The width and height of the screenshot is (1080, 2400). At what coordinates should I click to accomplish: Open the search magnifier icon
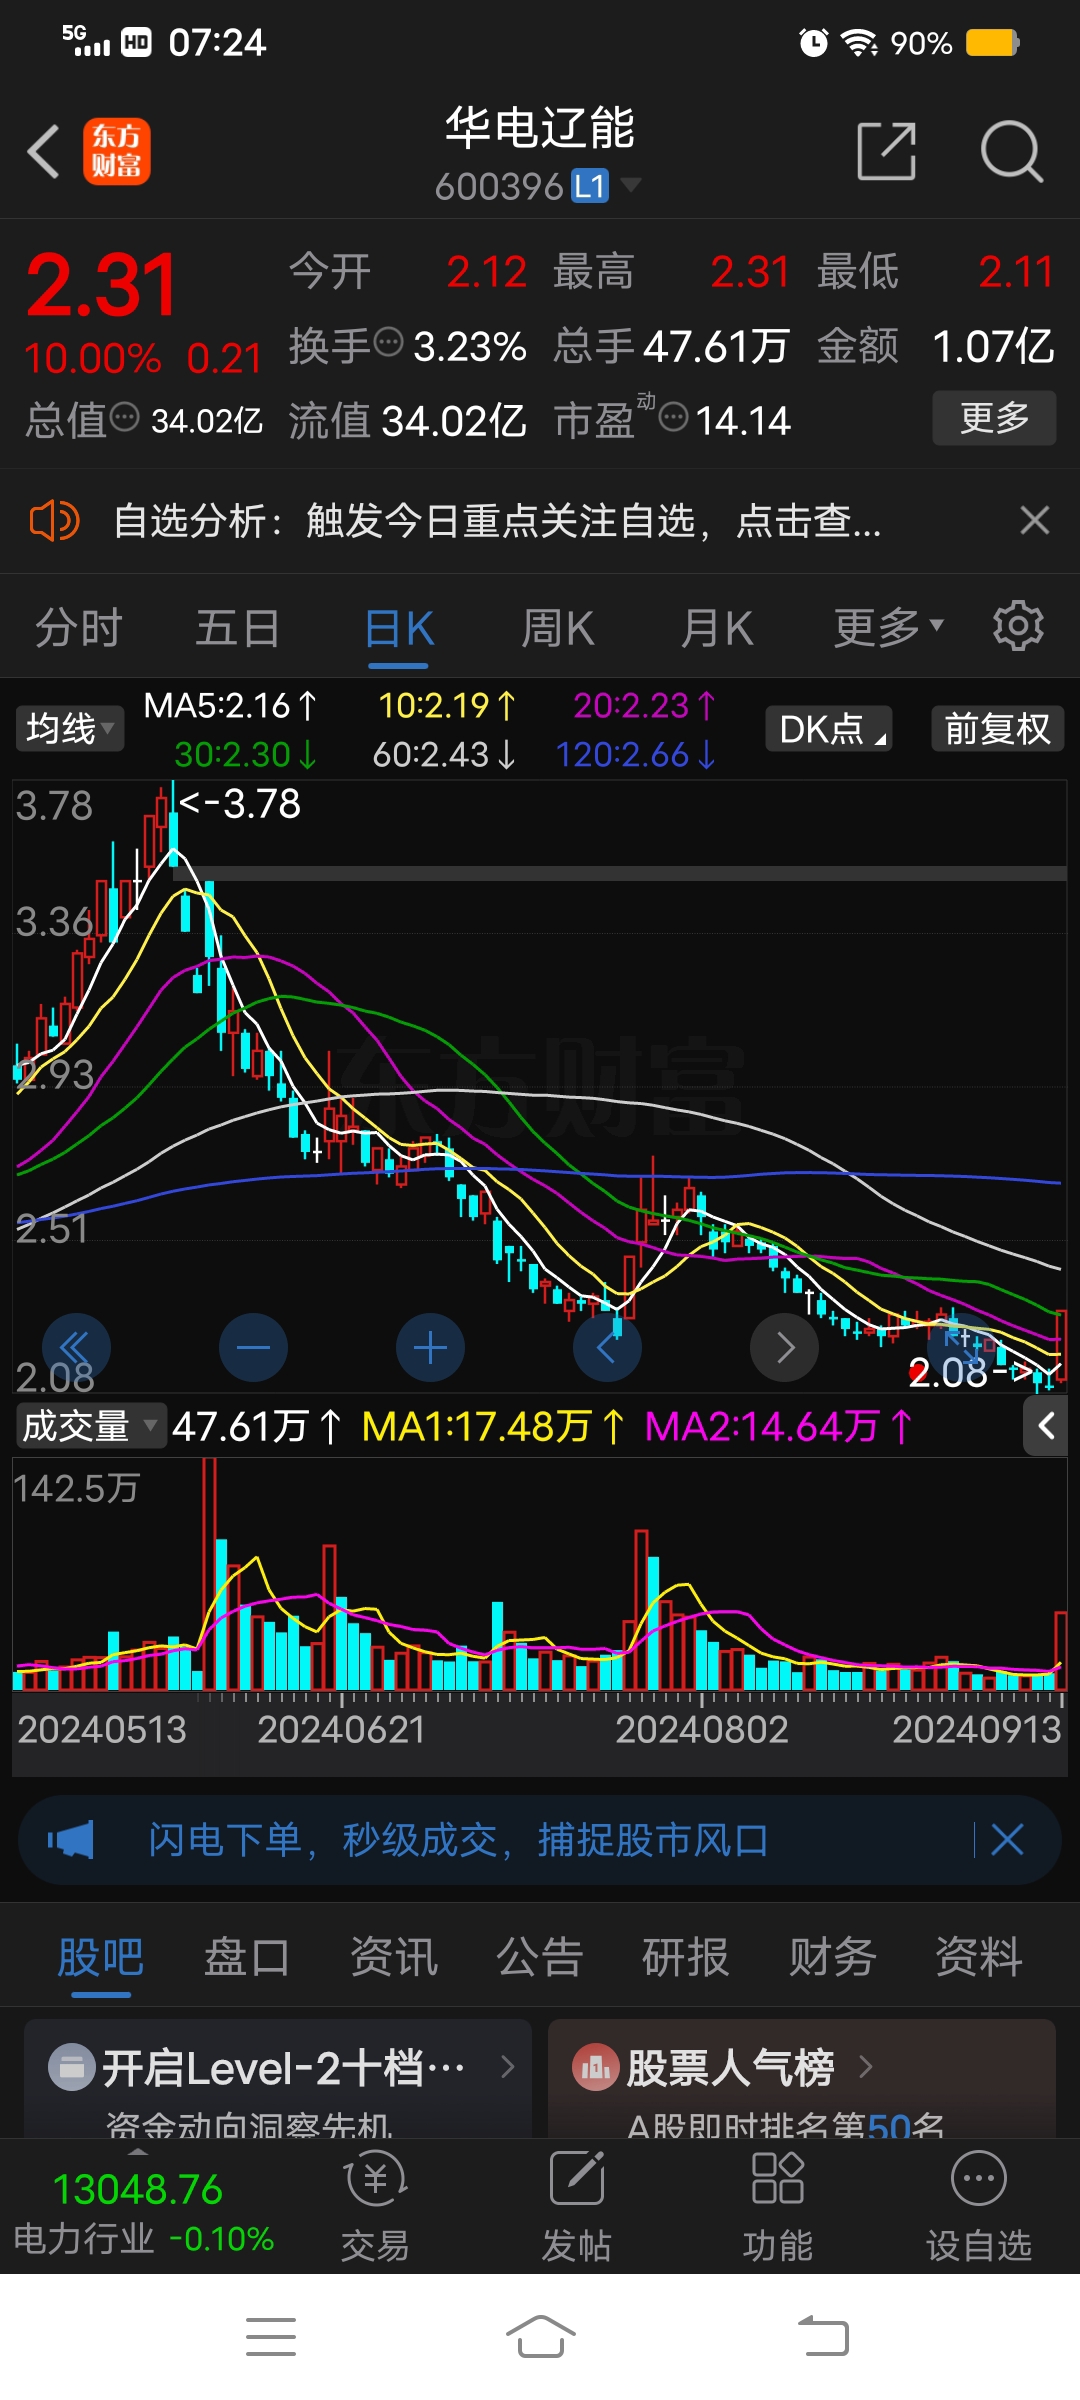tap(1012, 152)
